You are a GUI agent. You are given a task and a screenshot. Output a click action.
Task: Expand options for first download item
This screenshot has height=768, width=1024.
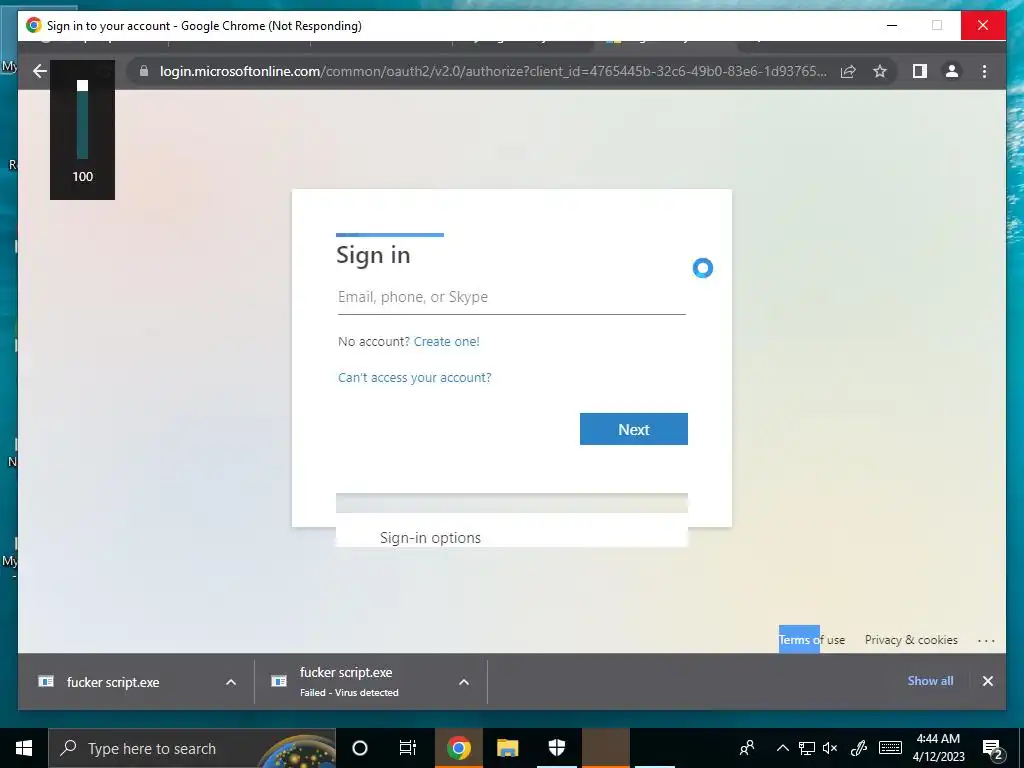click(x=231, y=682)
